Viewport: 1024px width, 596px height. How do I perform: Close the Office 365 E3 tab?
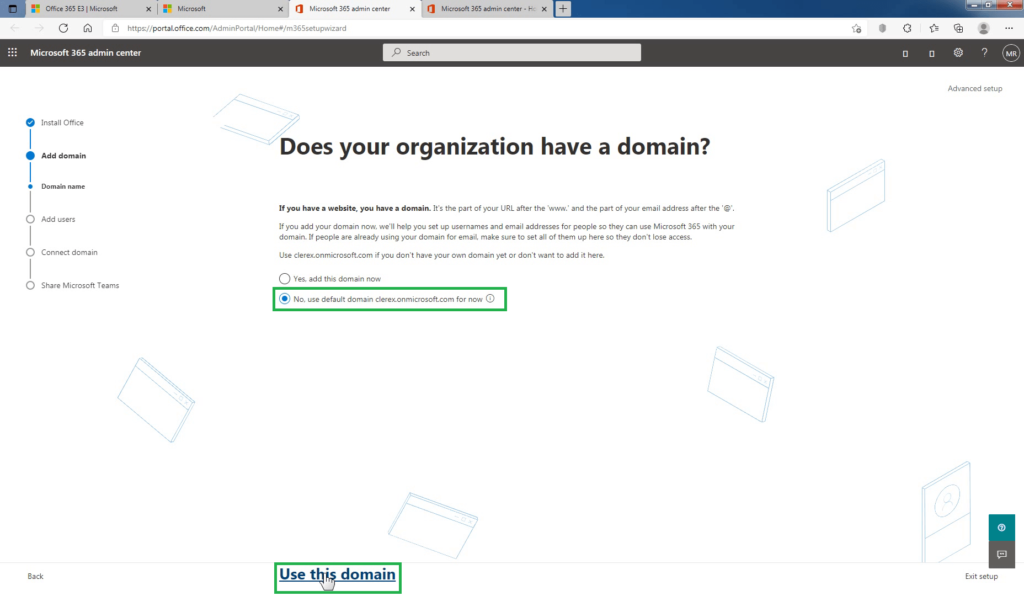coord(148,9)
